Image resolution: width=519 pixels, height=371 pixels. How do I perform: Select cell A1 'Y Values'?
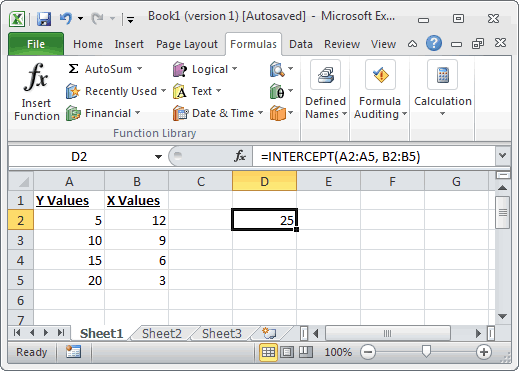pos(69,200)
